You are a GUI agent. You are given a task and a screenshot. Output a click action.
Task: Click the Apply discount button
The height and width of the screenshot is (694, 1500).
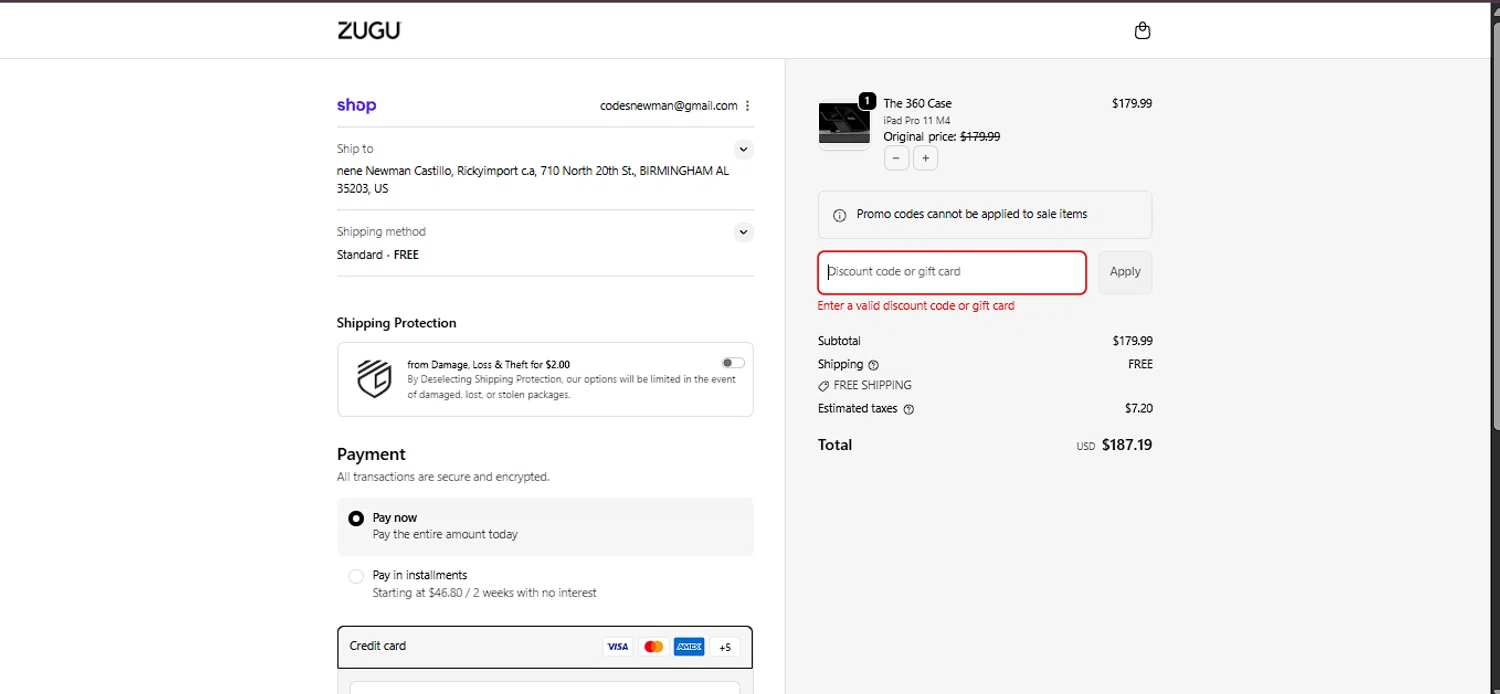coord(1125,272)
